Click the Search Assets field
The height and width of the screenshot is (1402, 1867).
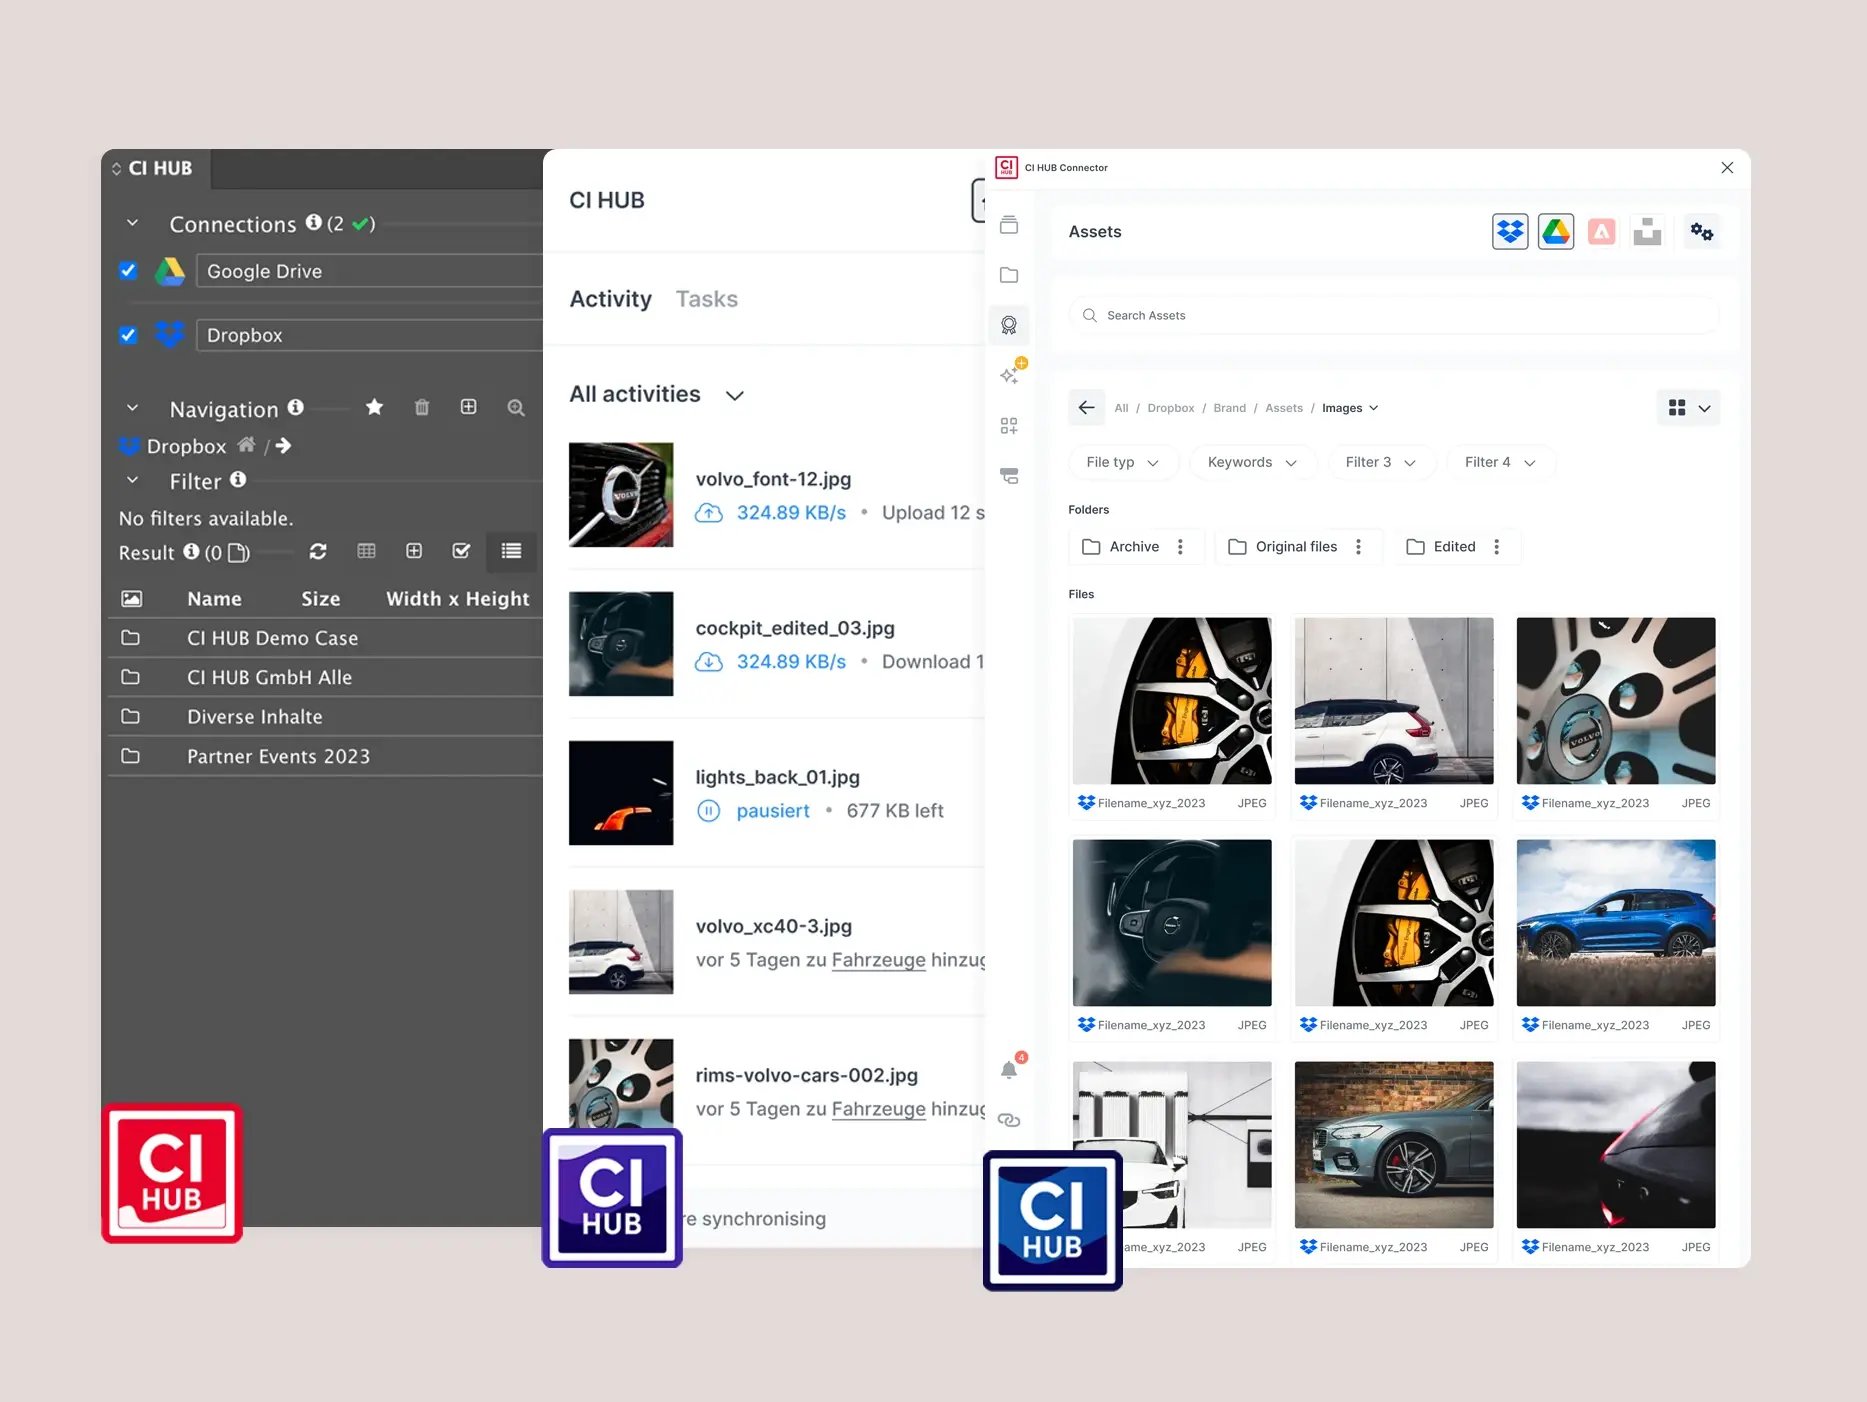(x=1394, y=315)
